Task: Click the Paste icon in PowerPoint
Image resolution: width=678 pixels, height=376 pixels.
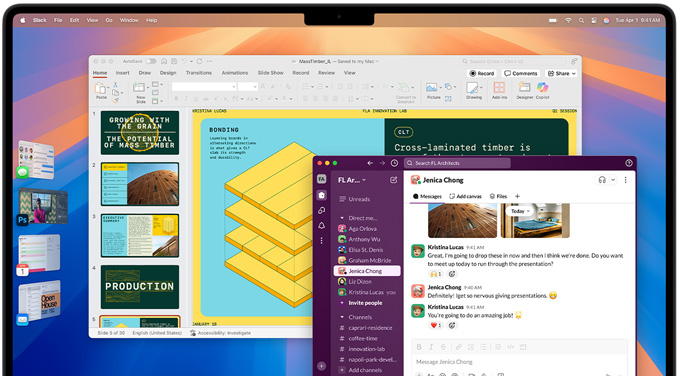Action: 100,89
